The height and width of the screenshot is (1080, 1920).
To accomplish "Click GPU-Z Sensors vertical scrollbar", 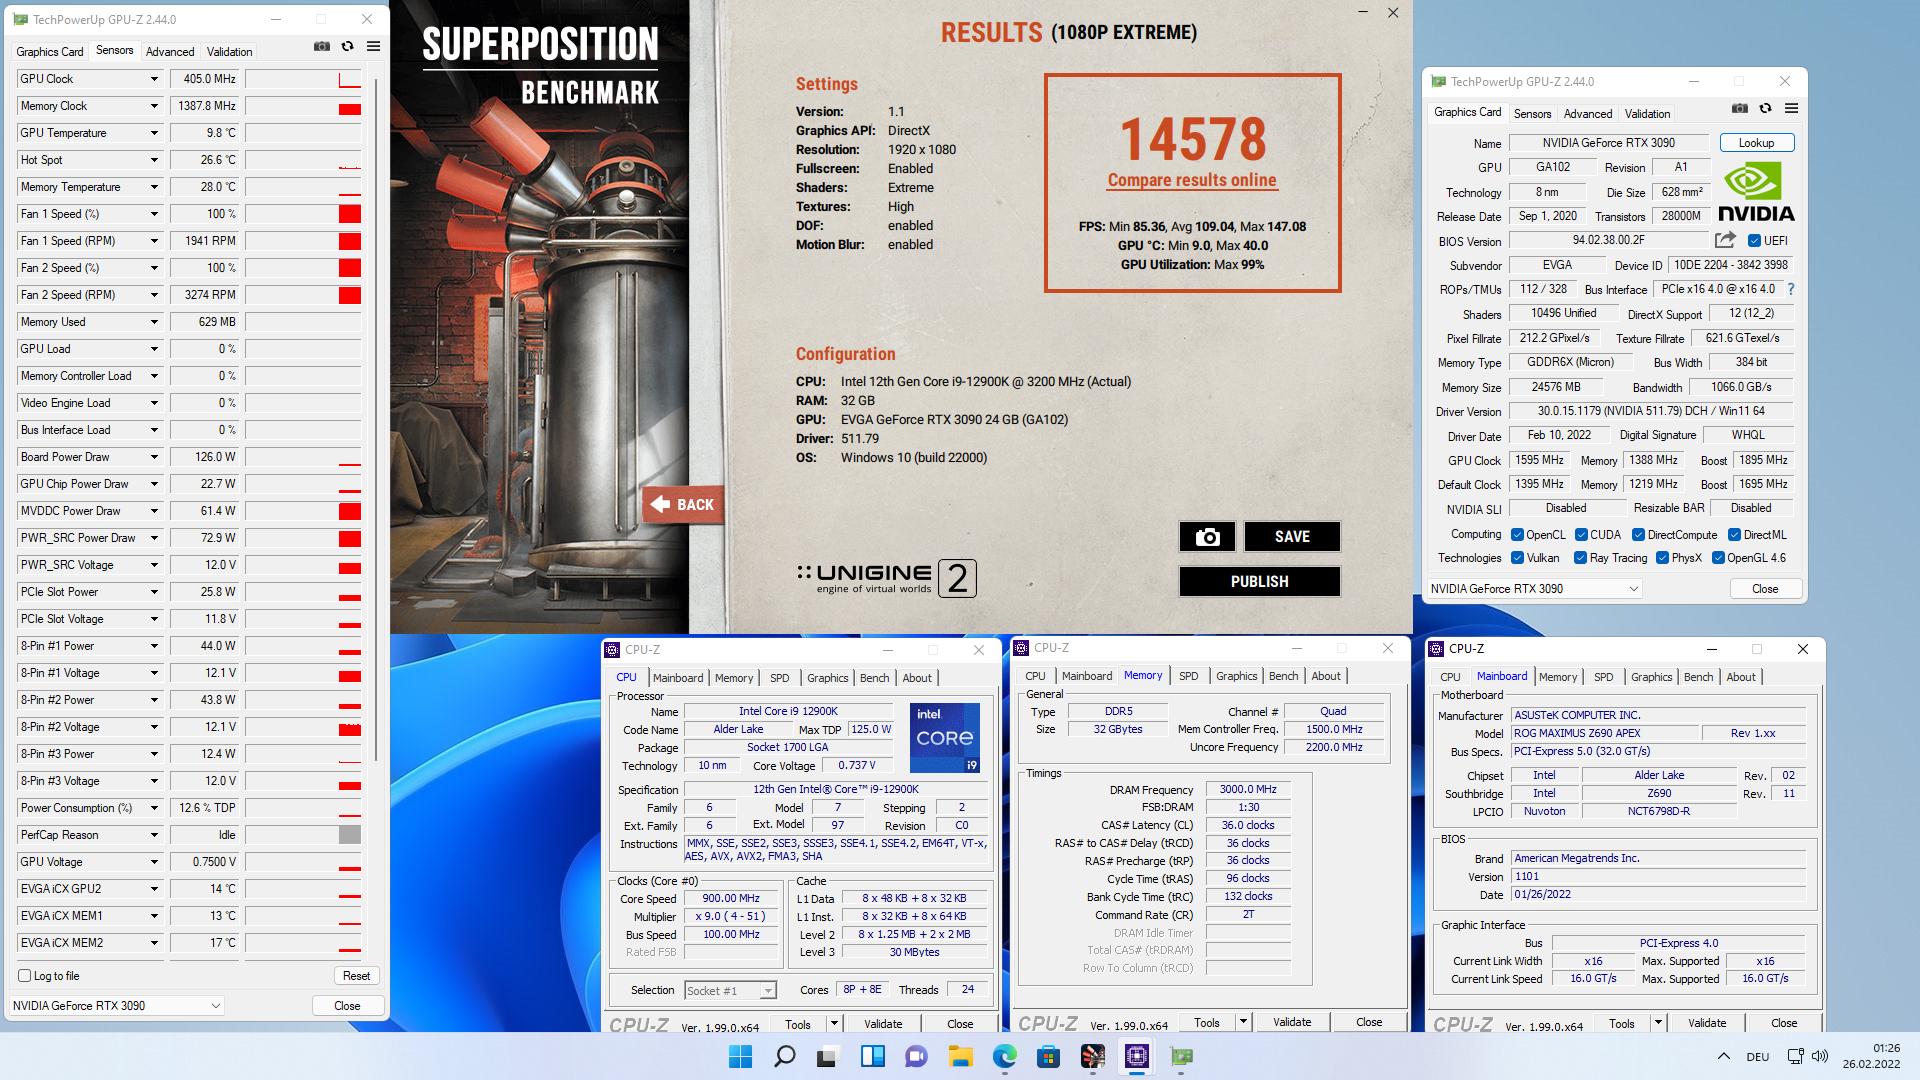I will click(x=376, y=420).
